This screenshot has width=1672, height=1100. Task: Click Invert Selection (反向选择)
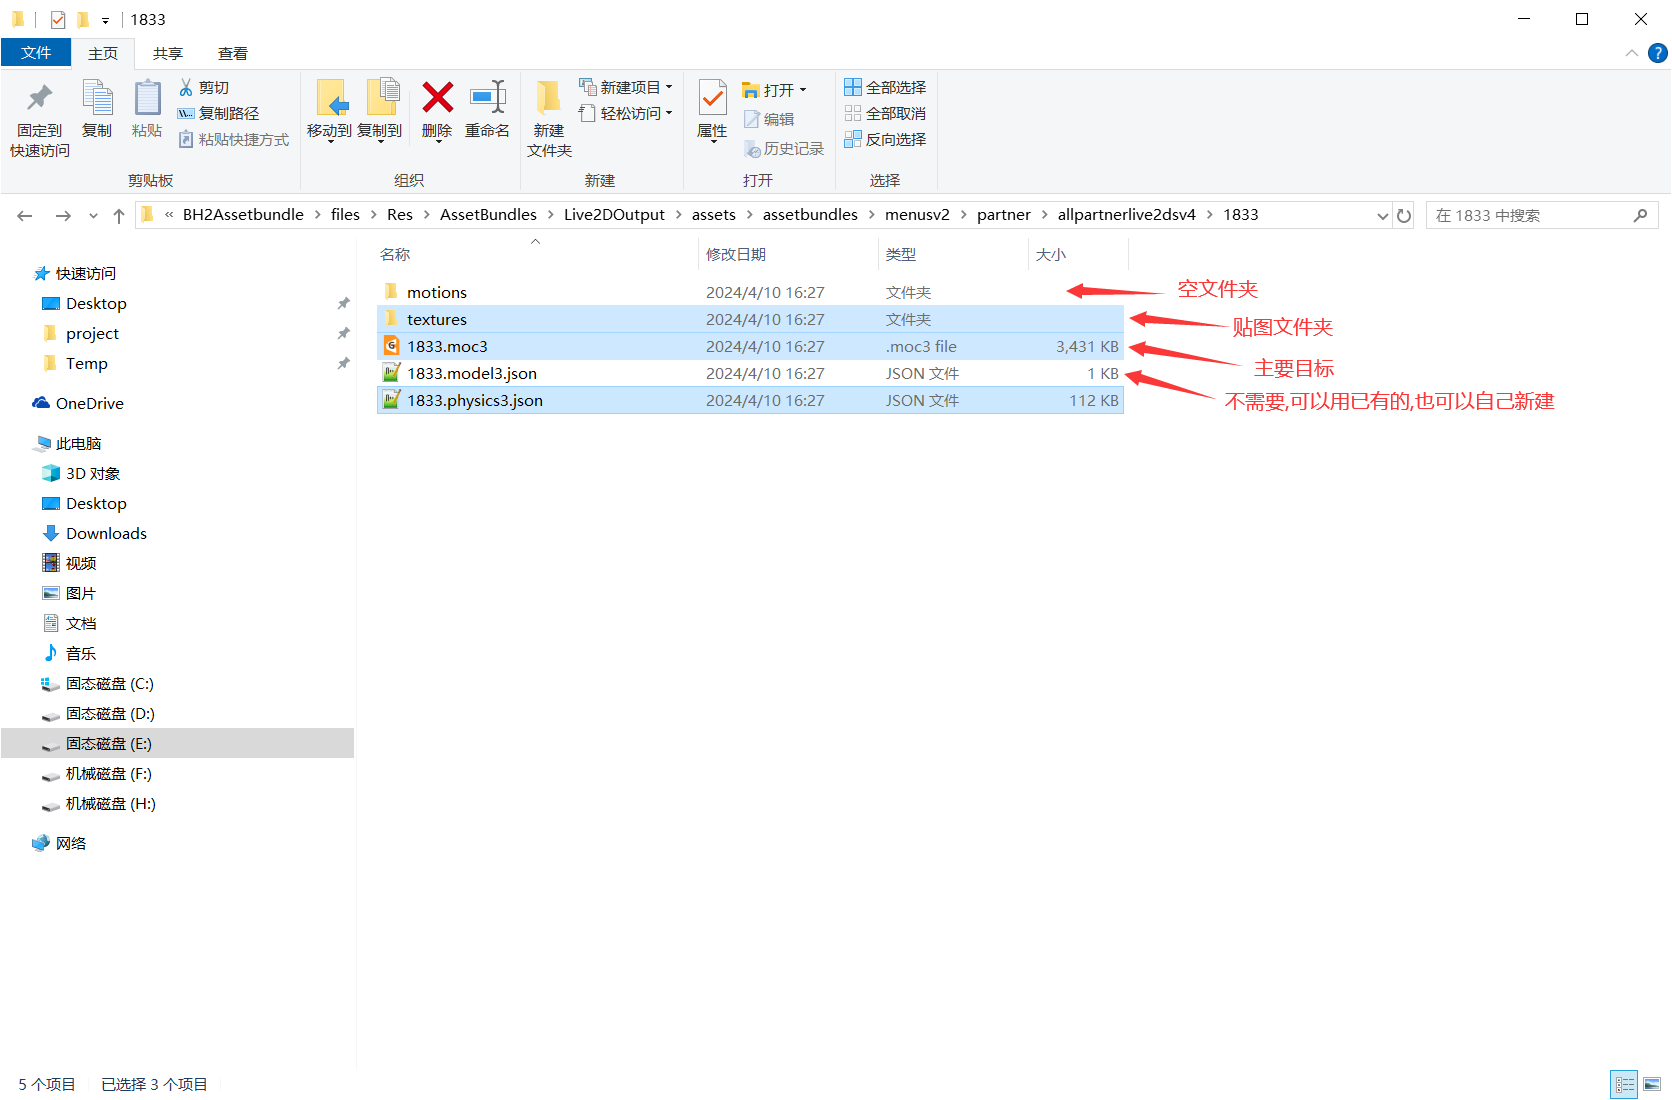886,139
